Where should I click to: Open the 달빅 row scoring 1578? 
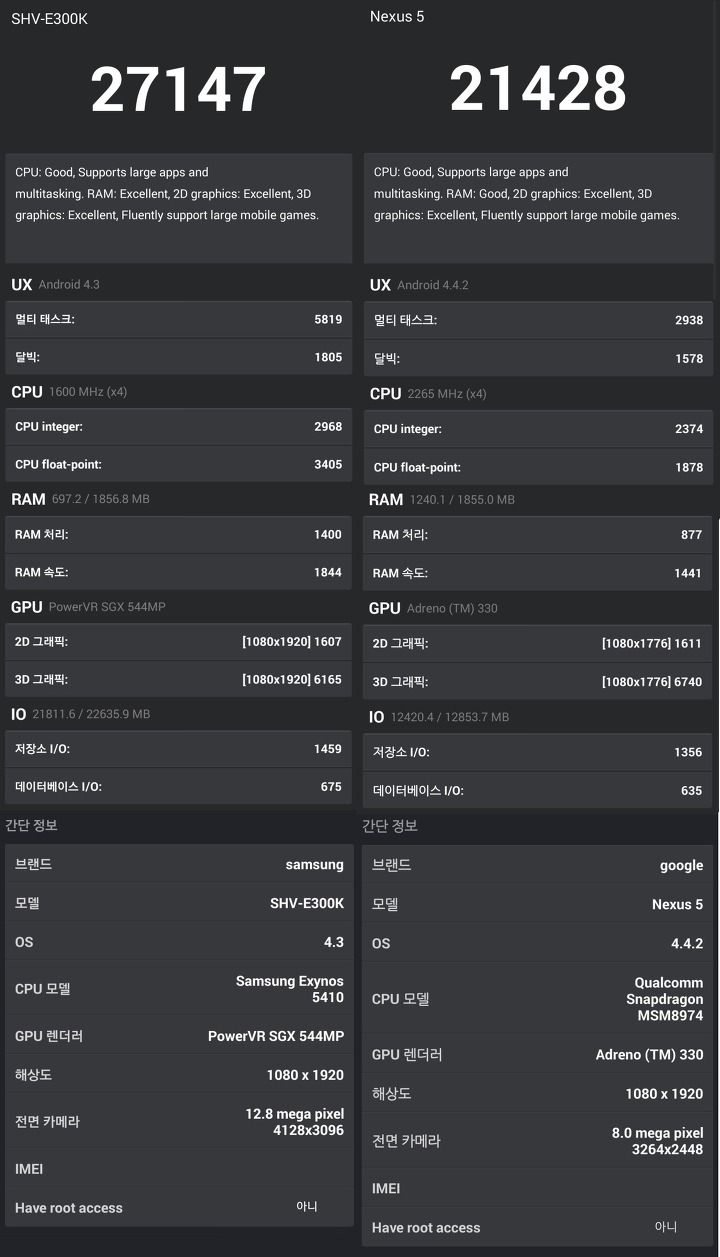[538, 358]
